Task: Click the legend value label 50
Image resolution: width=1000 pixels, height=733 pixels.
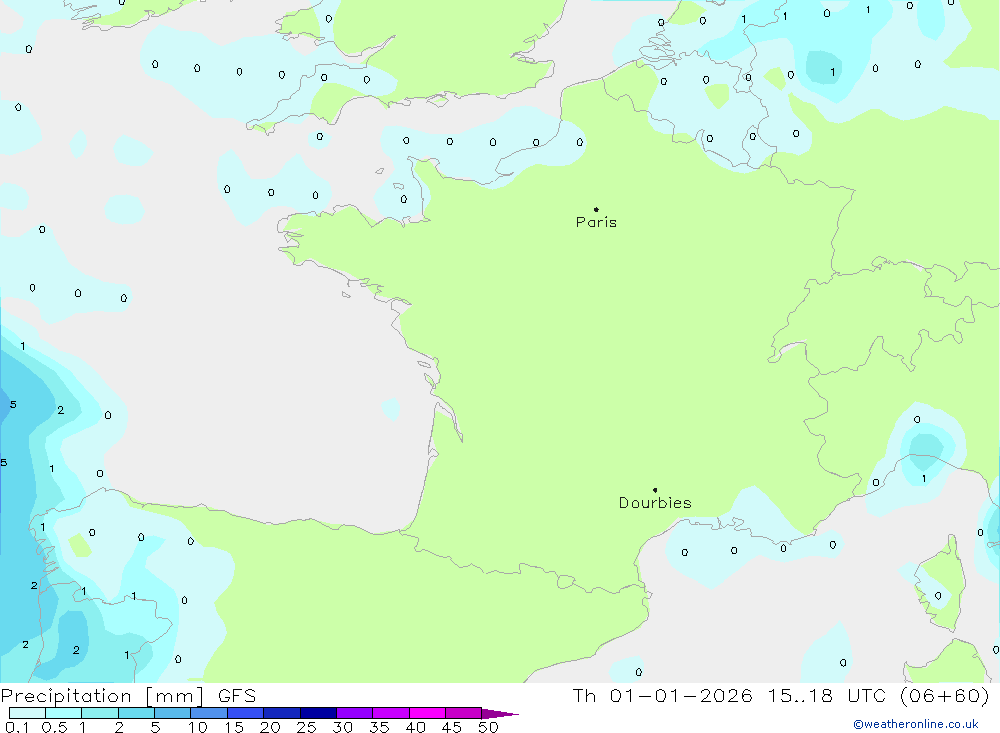Action: click(488, 727)
